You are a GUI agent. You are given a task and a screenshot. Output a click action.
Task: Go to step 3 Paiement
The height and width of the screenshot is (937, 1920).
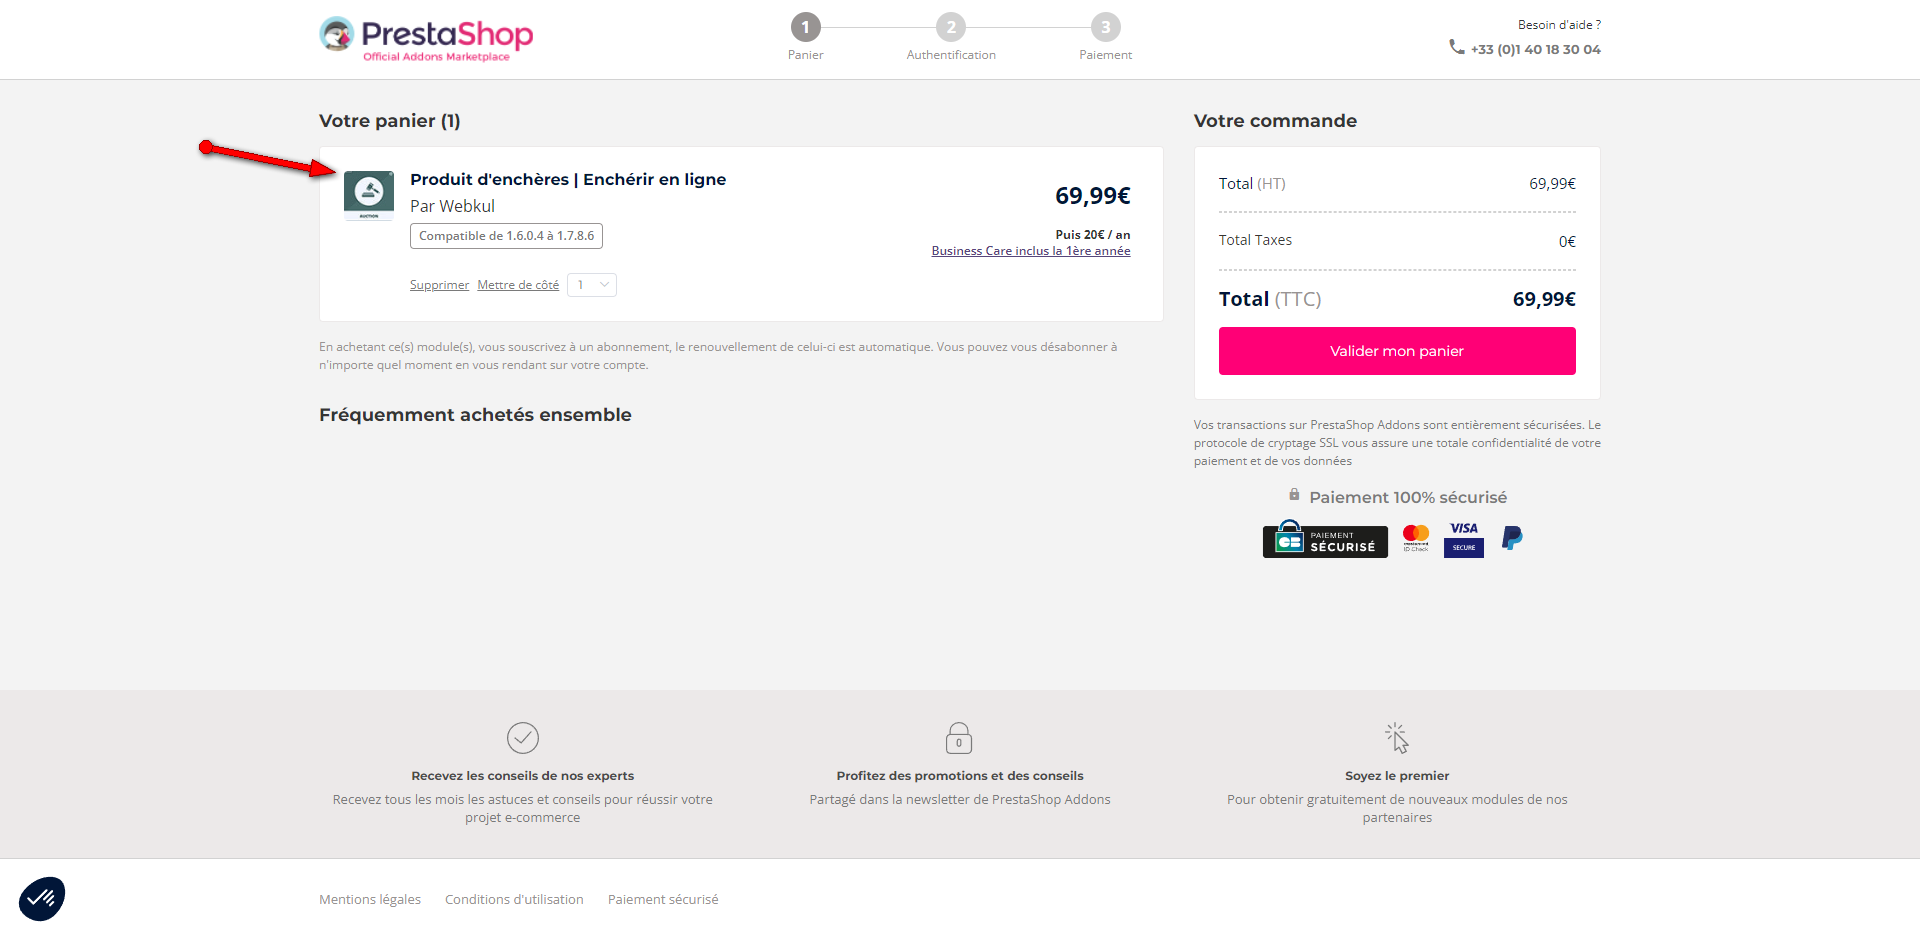click(x=1105, y=28)
